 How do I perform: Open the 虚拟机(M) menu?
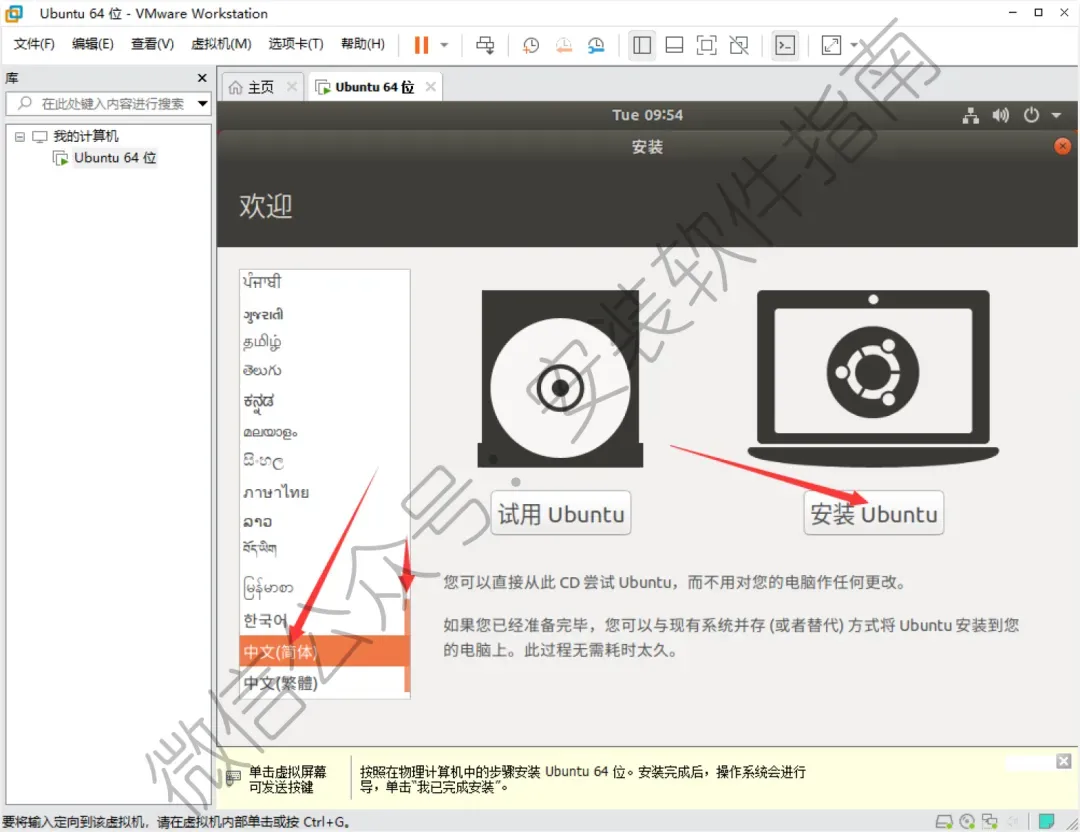tap(221, 44)
